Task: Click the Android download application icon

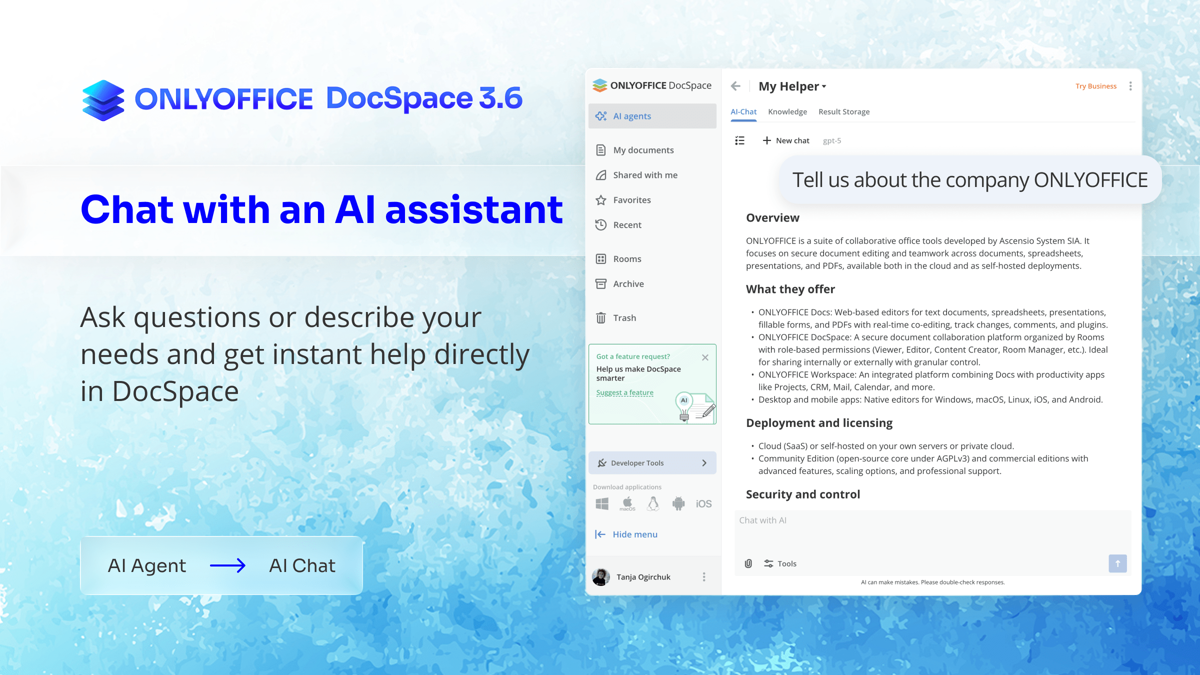Action: pyautogui.click(x=678, y=504)
